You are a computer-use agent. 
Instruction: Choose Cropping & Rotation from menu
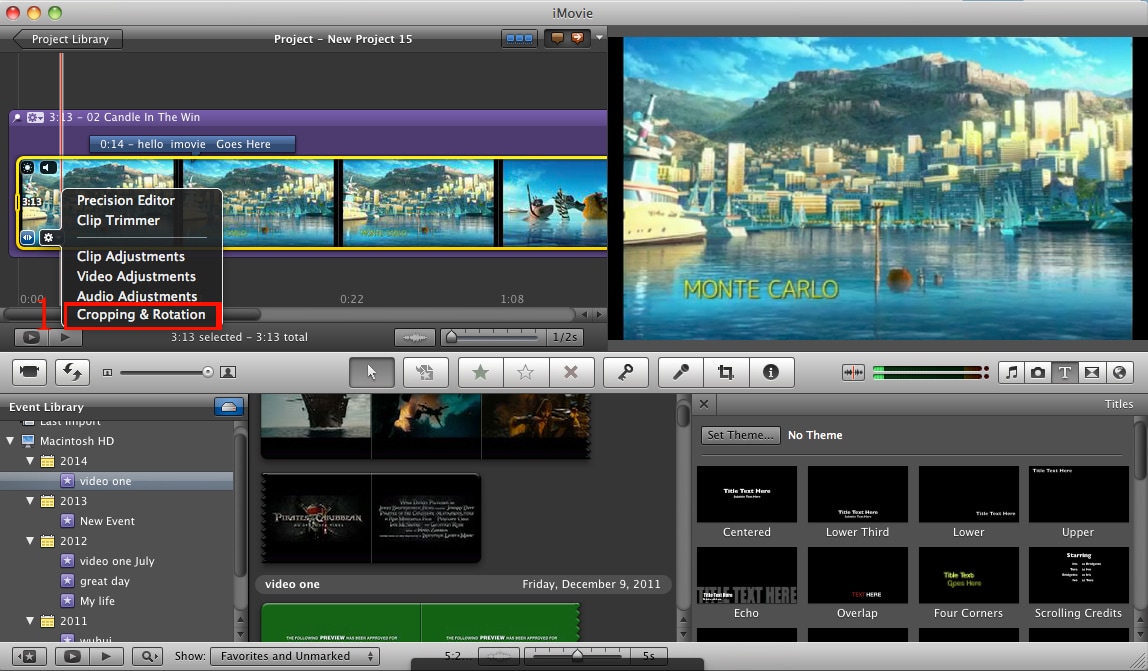click(x=141, y=314)
